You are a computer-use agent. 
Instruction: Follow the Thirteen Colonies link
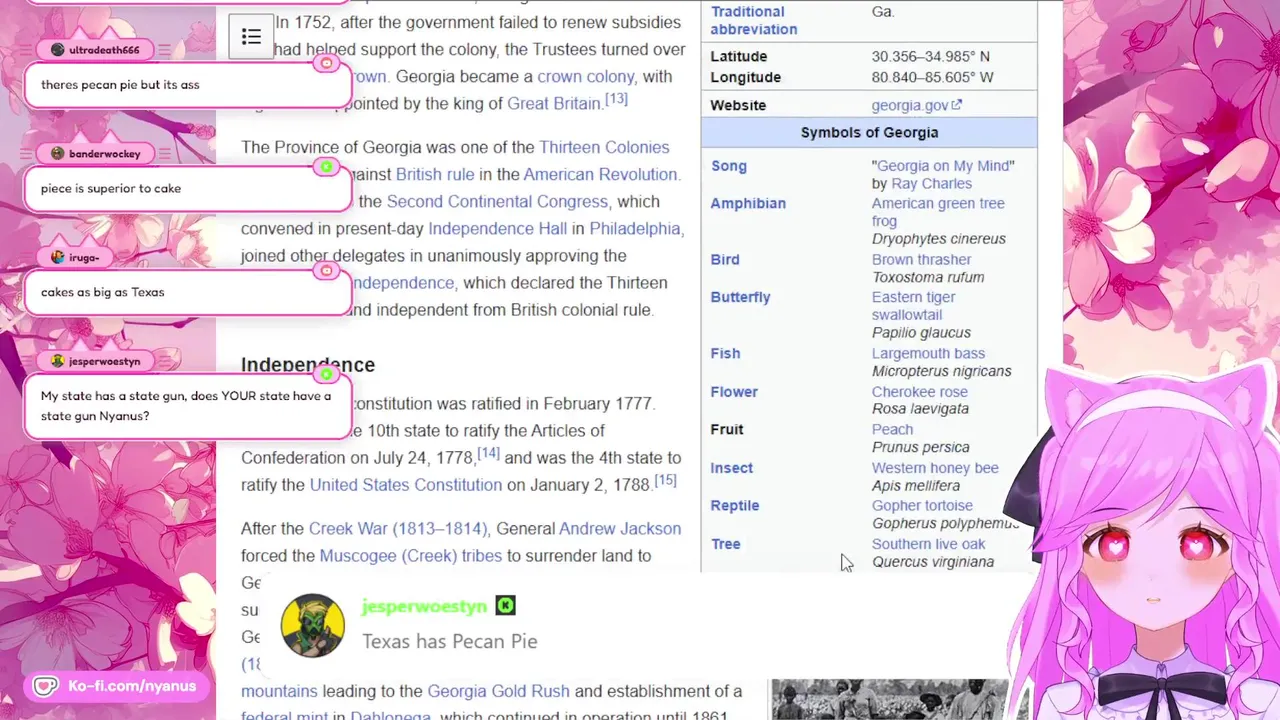point(604,147)
